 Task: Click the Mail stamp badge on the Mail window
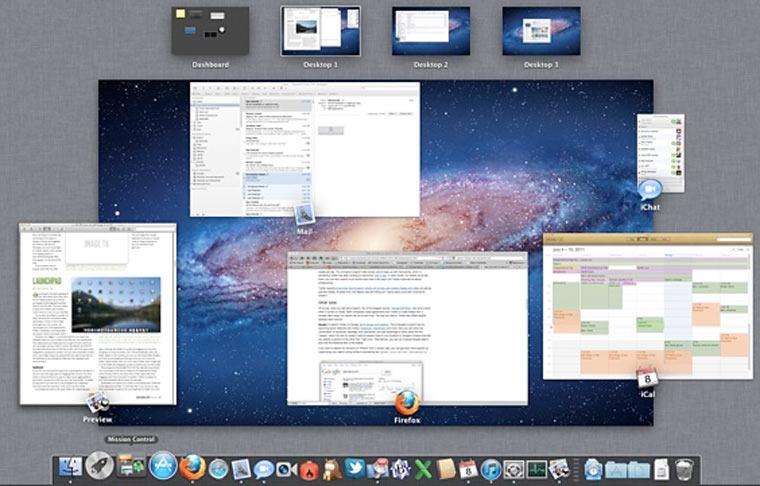pos(305,214)
